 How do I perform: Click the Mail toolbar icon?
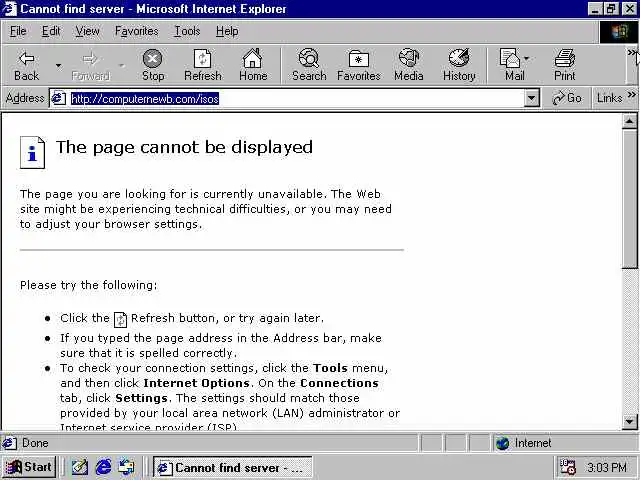pos(511,65)
